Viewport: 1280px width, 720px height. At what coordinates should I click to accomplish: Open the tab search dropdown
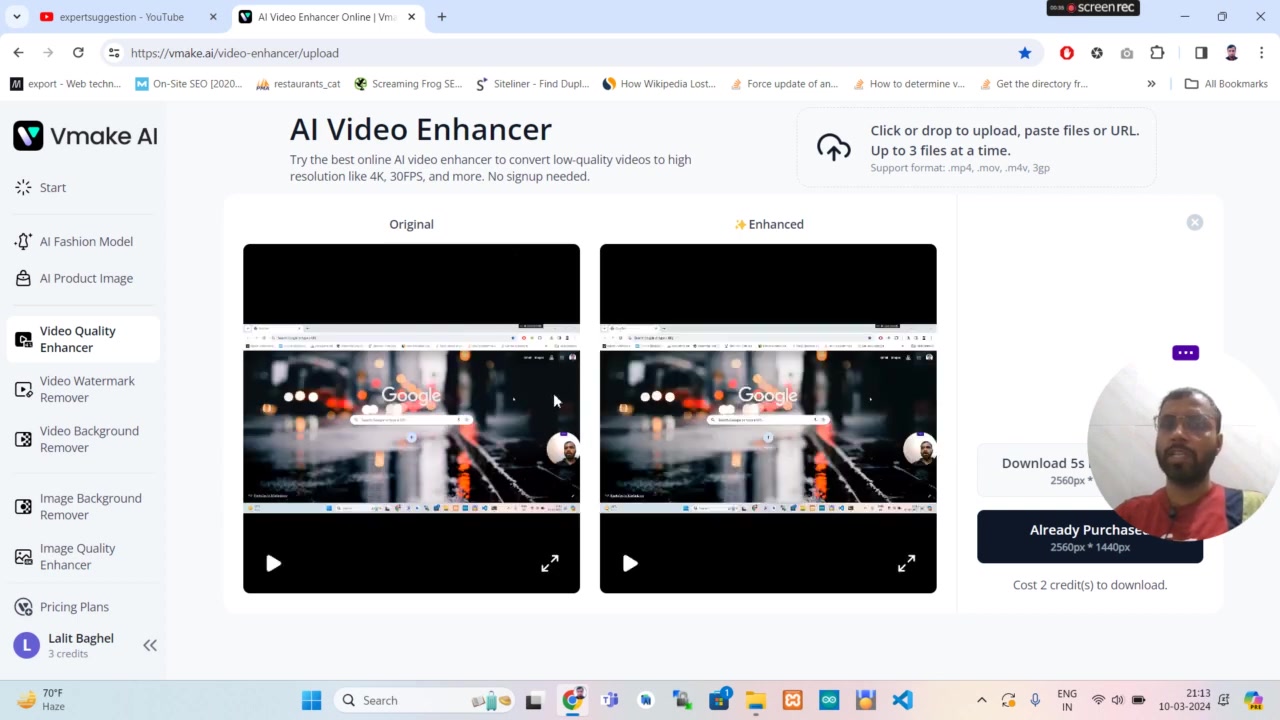click(16, 17)
